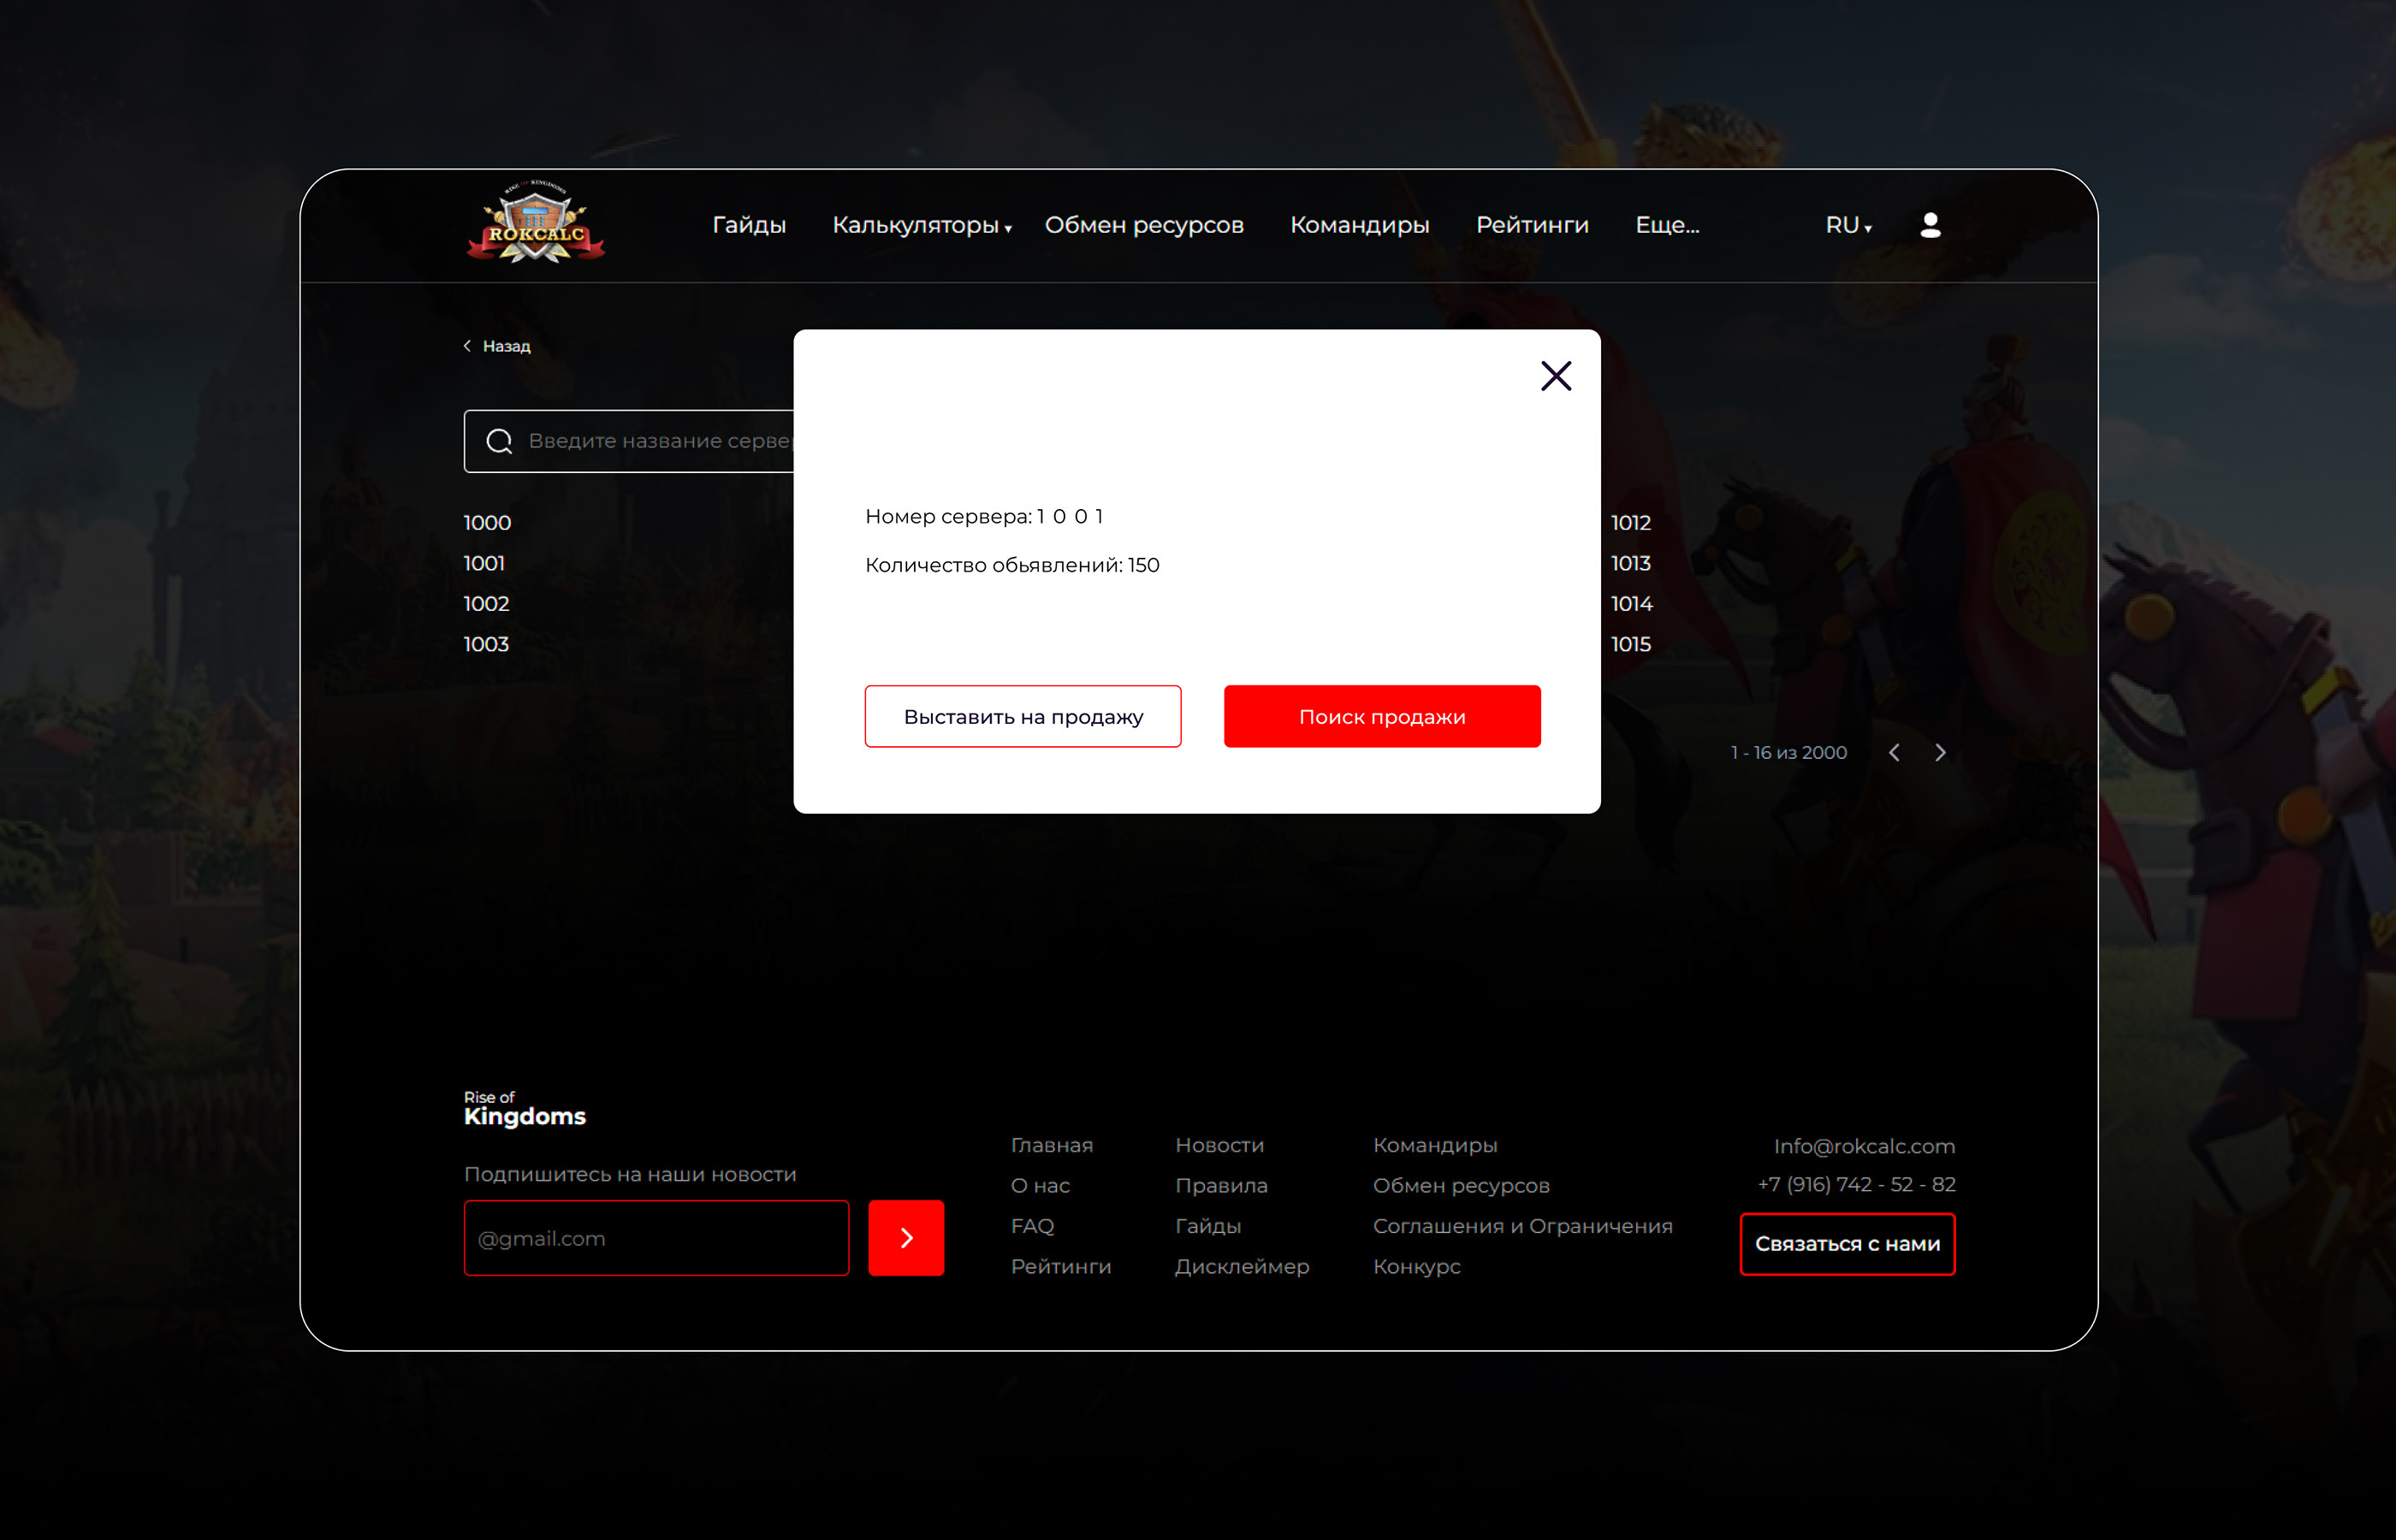Click the search magnifier icon

tap(499, 441)
